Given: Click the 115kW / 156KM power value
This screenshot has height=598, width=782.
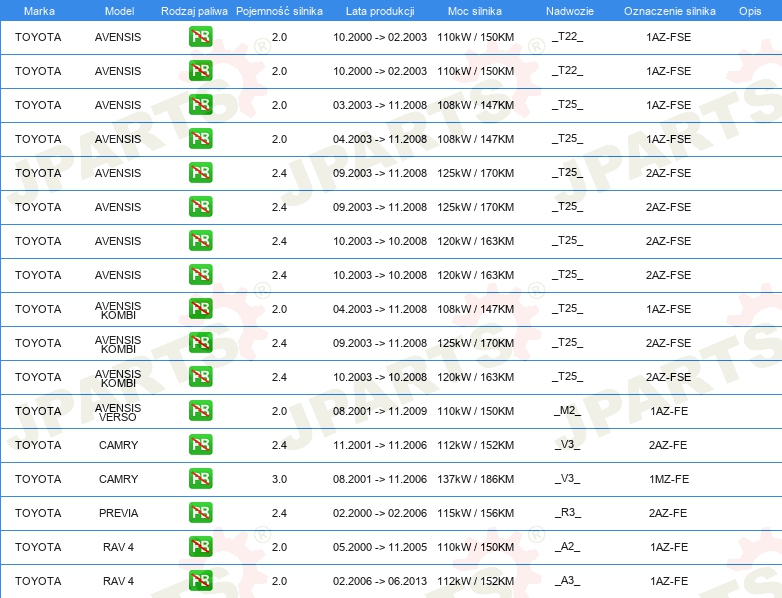Looking at the screenshot, I should pyautogui.click(x=475, y=513).
